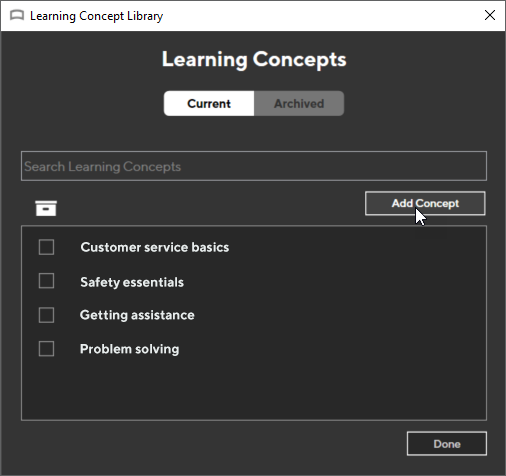Click the Add Concept button

coord(425,203)
